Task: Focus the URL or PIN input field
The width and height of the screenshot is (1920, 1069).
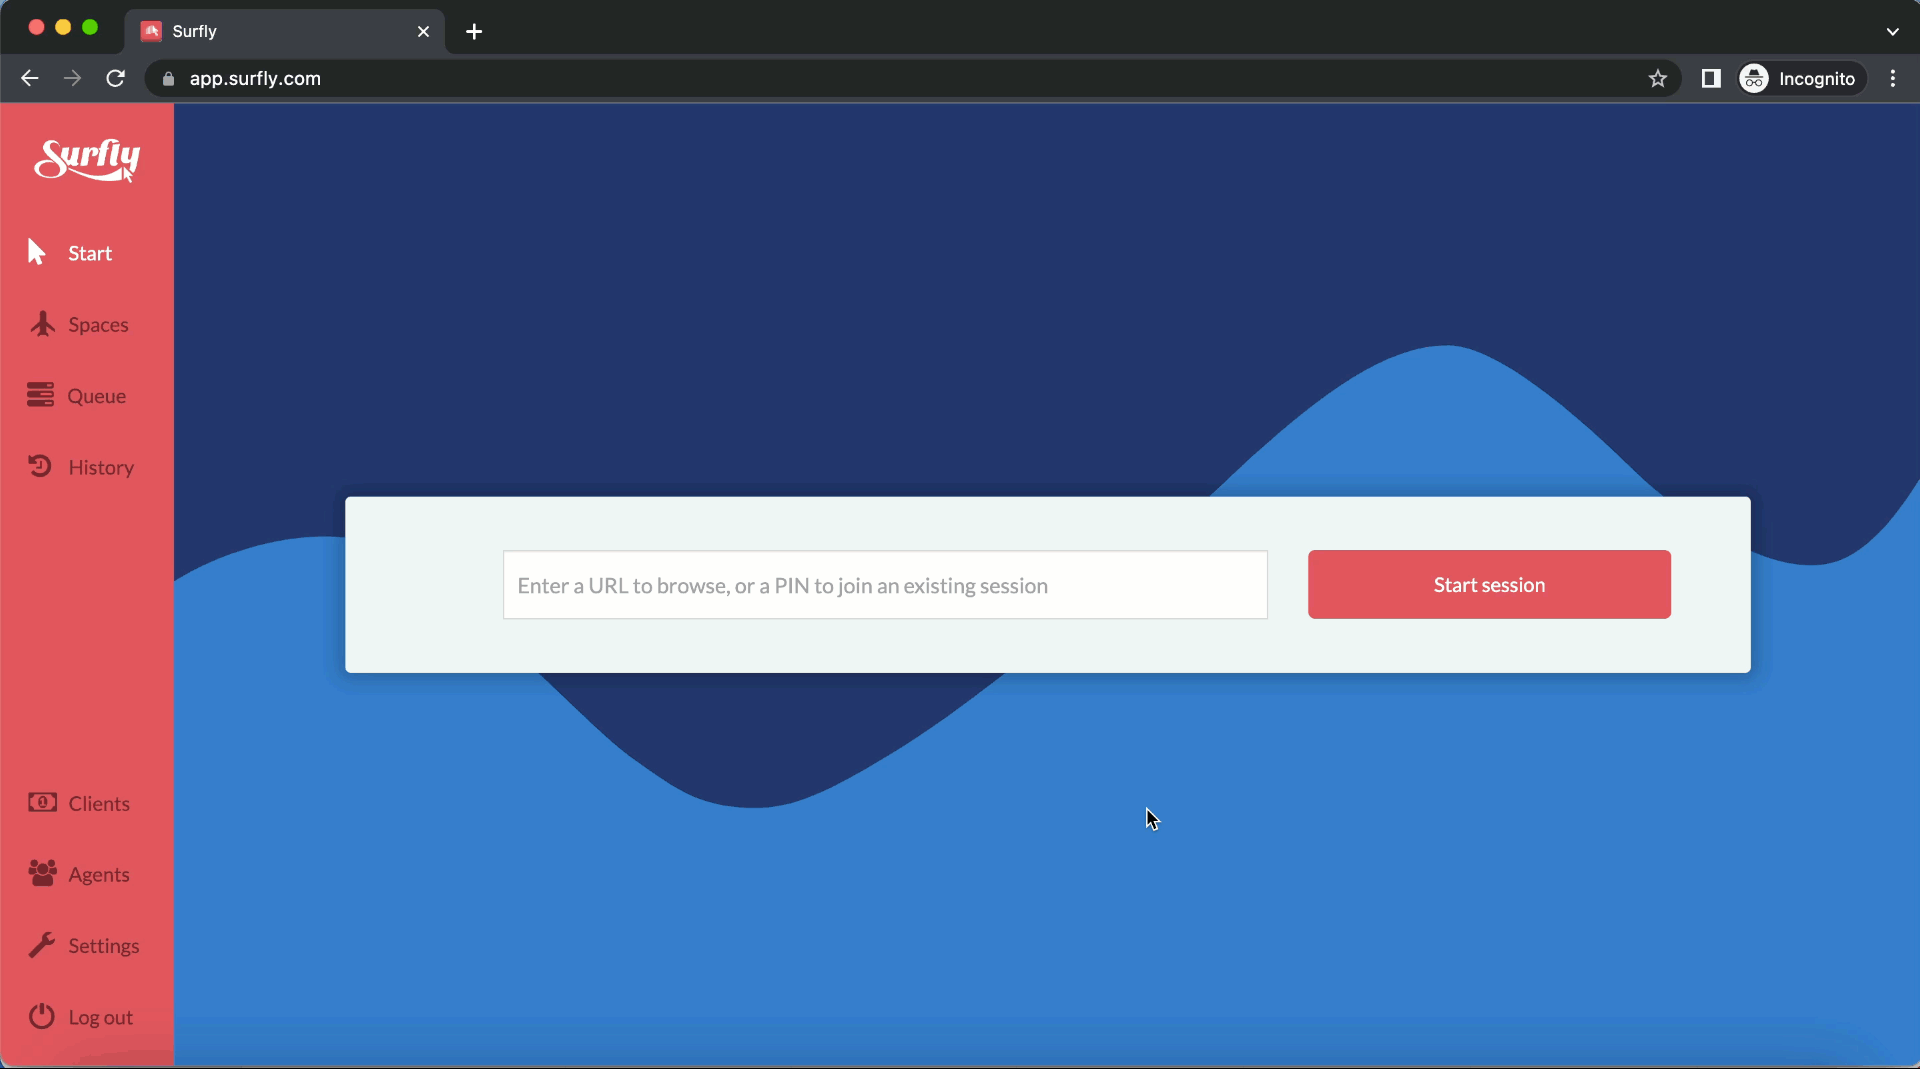Action: coord(884,585)
